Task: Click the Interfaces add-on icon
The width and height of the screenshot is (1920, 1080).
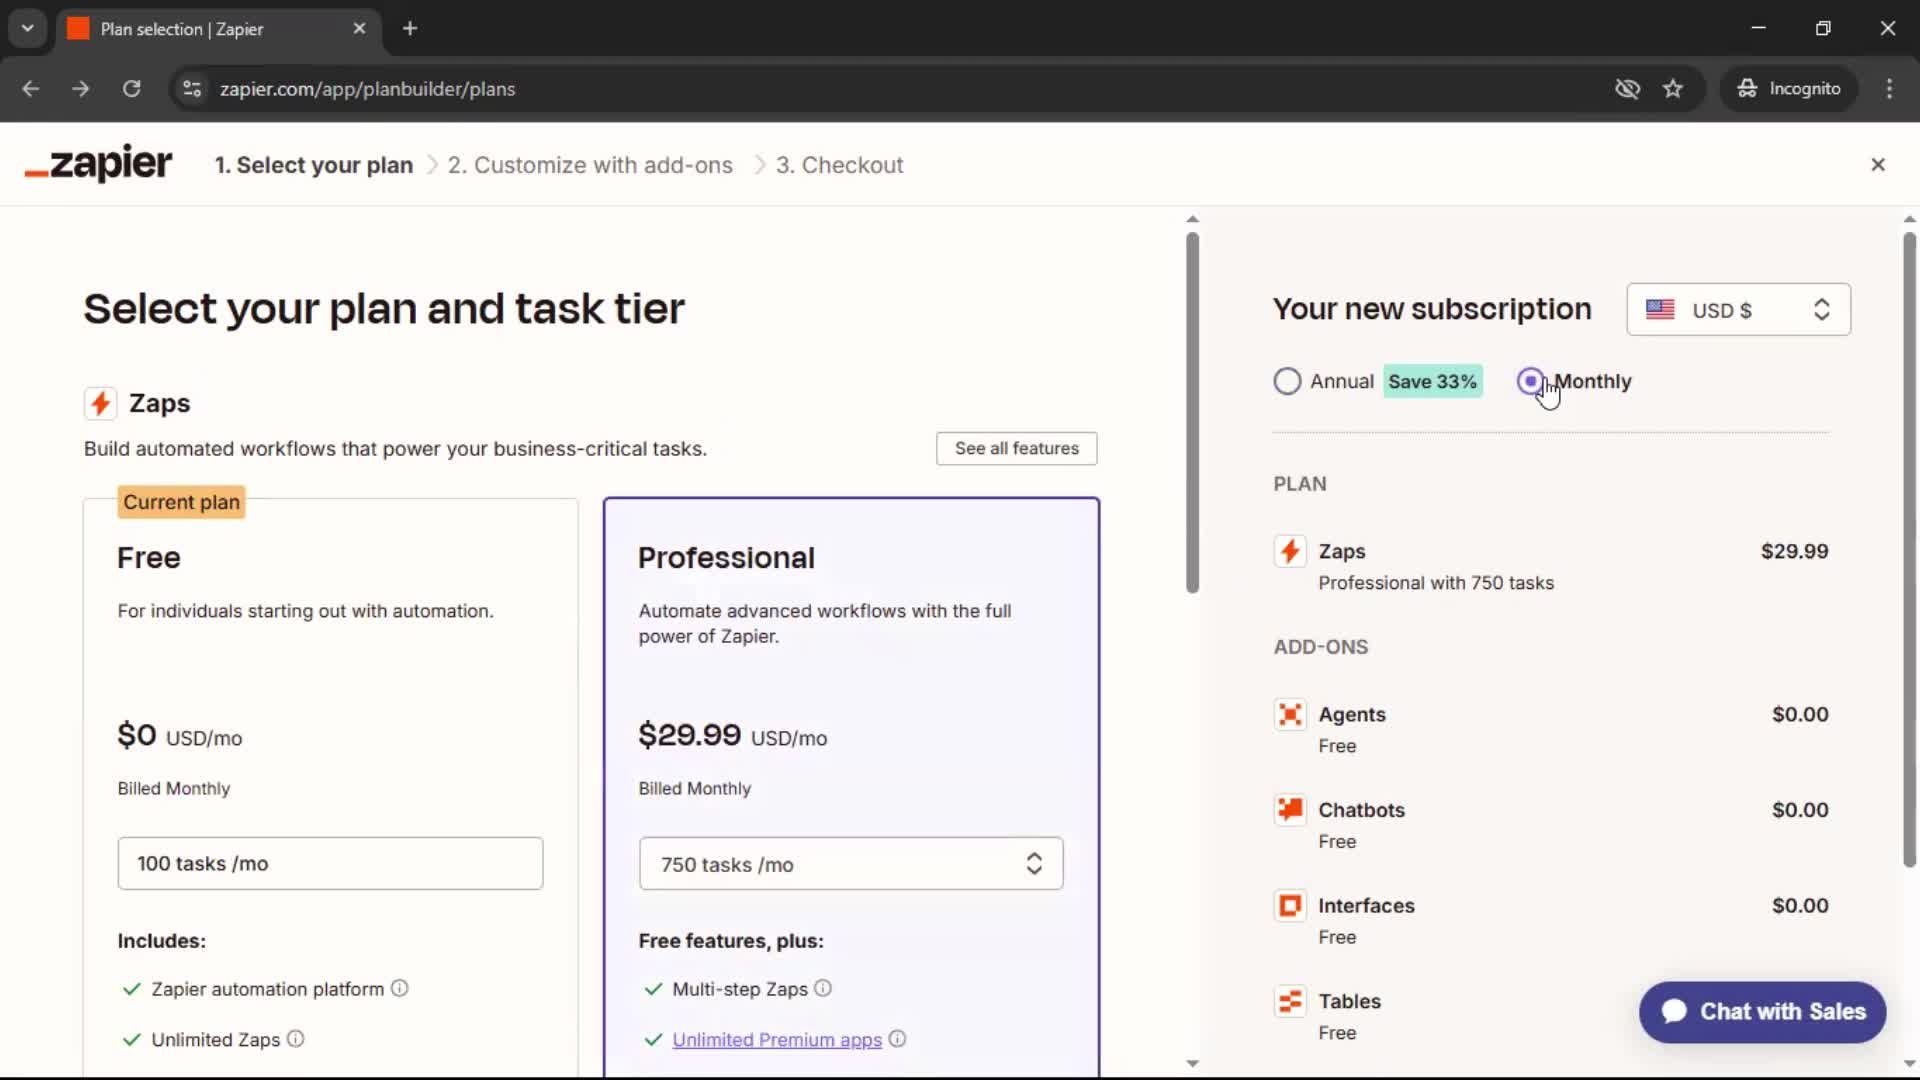Action: point(1290,905)
